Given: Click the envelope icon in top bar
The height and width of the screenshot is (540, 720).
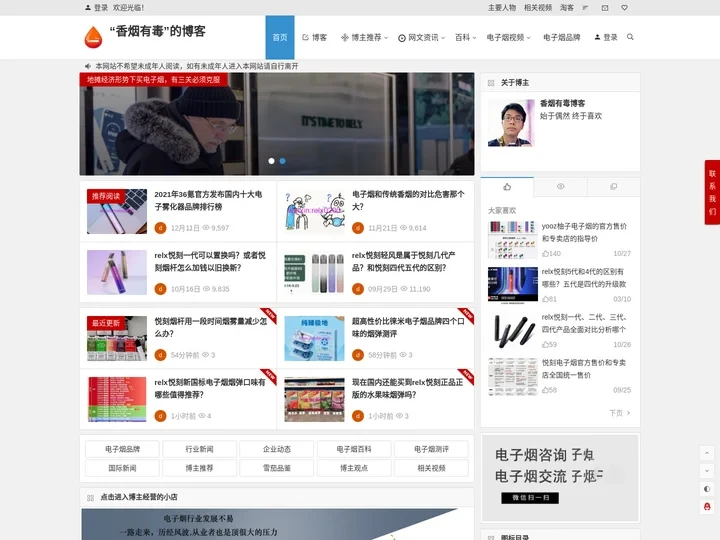Looking at the screenshot, I should 605,8.
